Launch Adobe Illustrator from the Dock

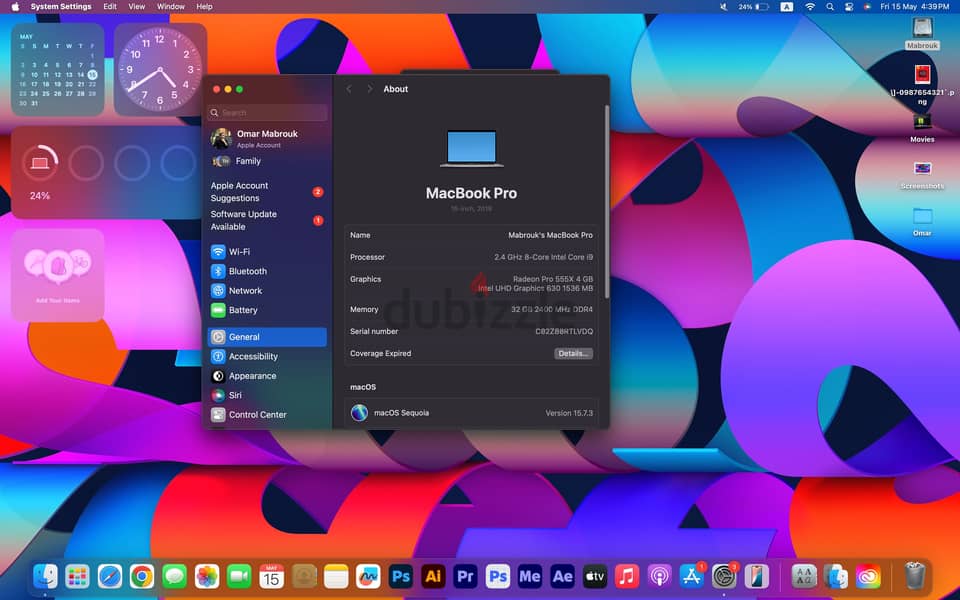433,576
